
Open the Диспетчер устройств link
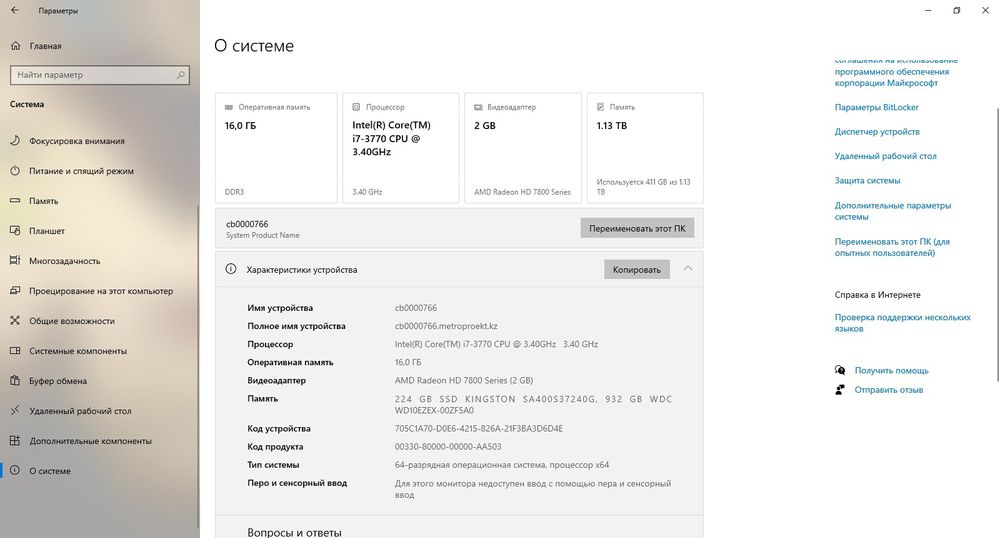coord(877,132)
